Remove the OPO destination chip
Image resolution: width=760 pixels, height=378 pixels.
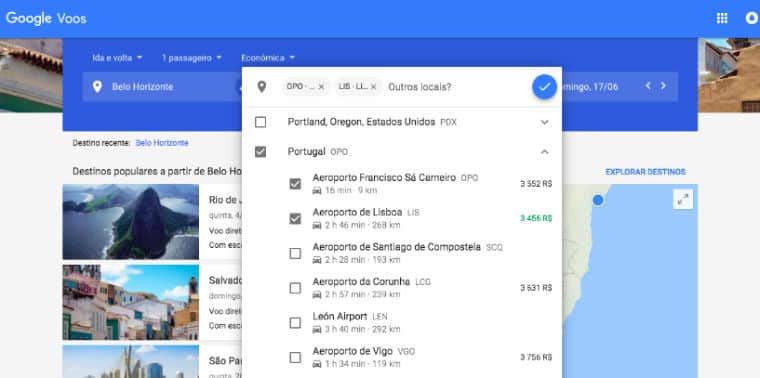[x=321, y=87]
